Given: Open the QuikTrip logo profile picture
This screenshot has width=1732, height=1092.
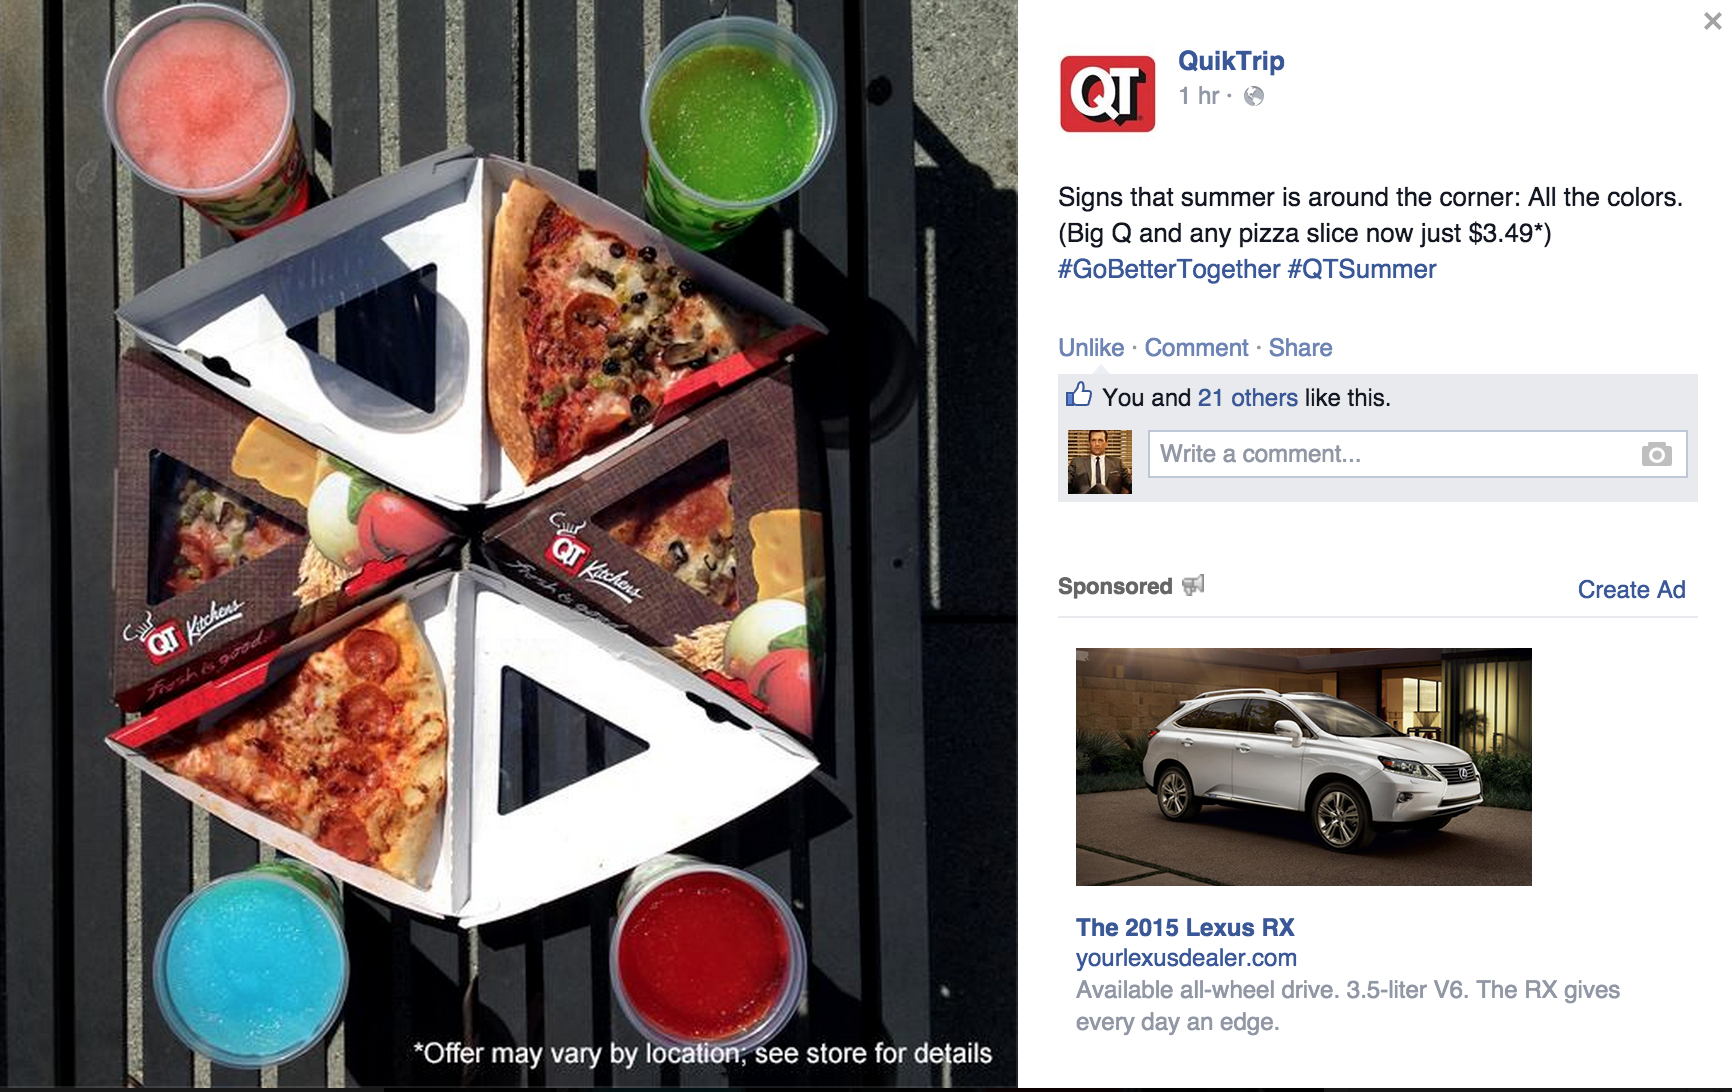Looking at the screenshot, I should (x=1107, y=94).
